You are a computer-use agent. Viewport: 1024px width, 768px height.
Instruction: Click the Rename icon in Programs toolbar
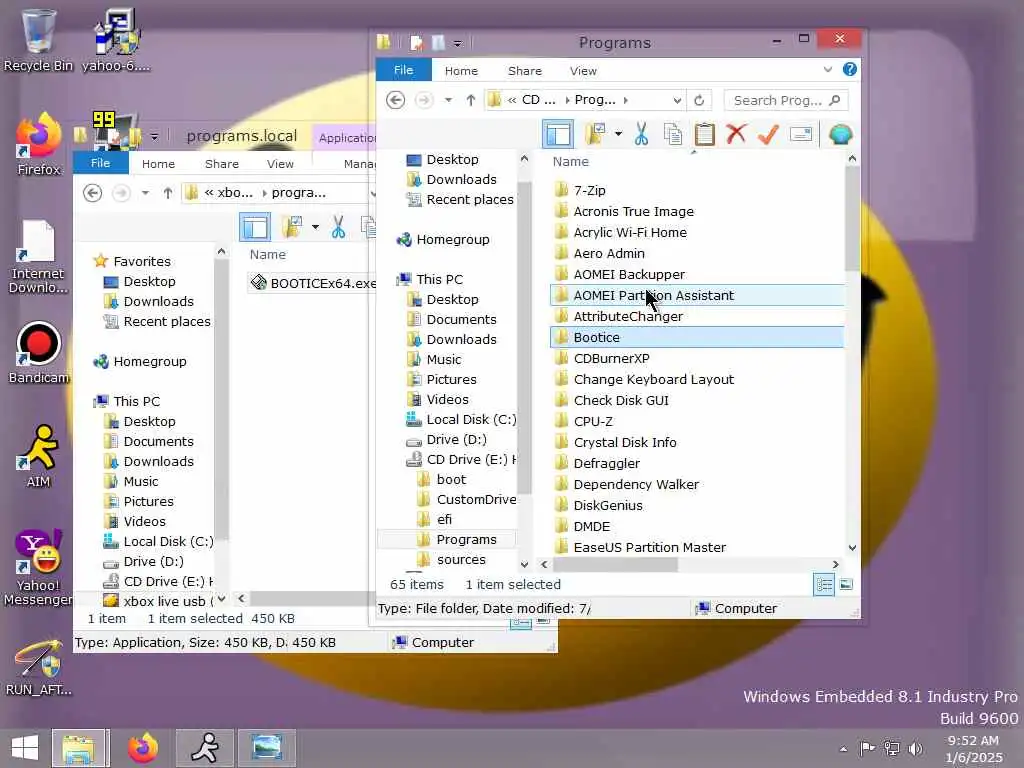(801, 135)
